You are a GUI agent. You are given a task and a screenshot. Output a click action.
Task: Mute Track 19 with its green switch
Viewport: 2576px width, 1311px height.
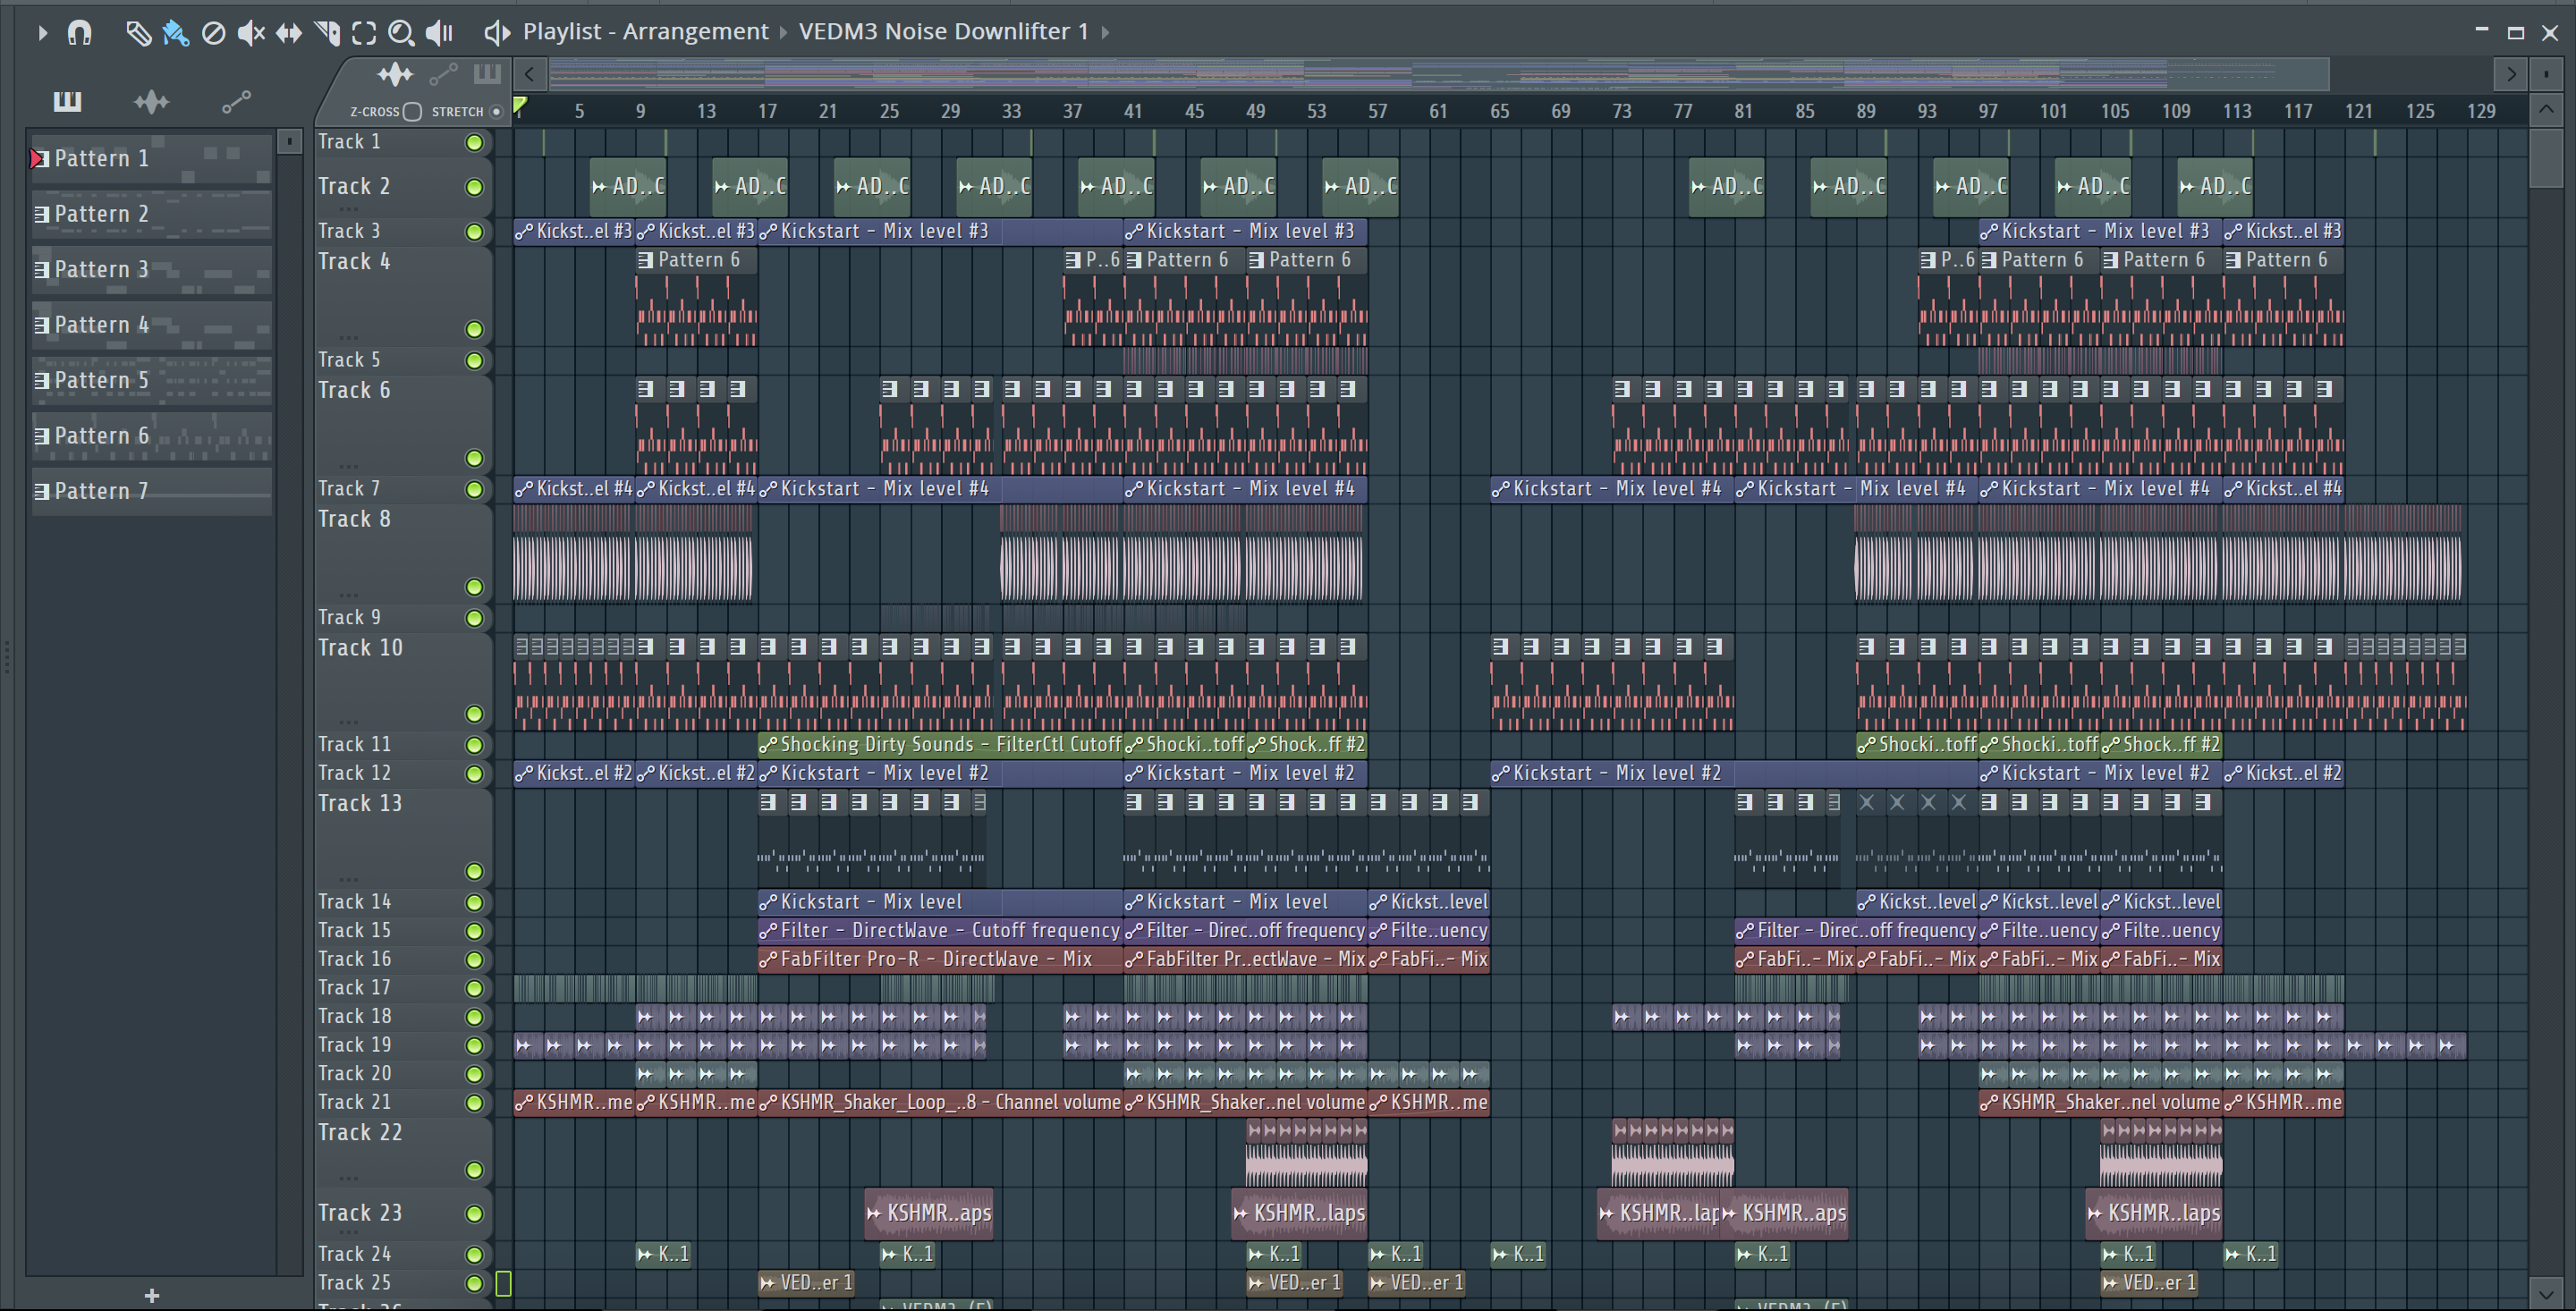(x=474, y=1045)
